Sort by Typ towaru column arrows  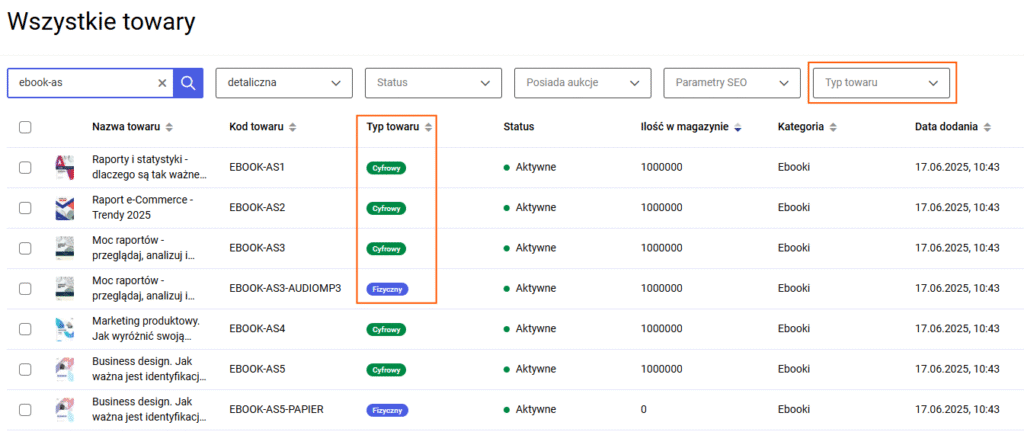pyautogui.click(x=428, y=127)
